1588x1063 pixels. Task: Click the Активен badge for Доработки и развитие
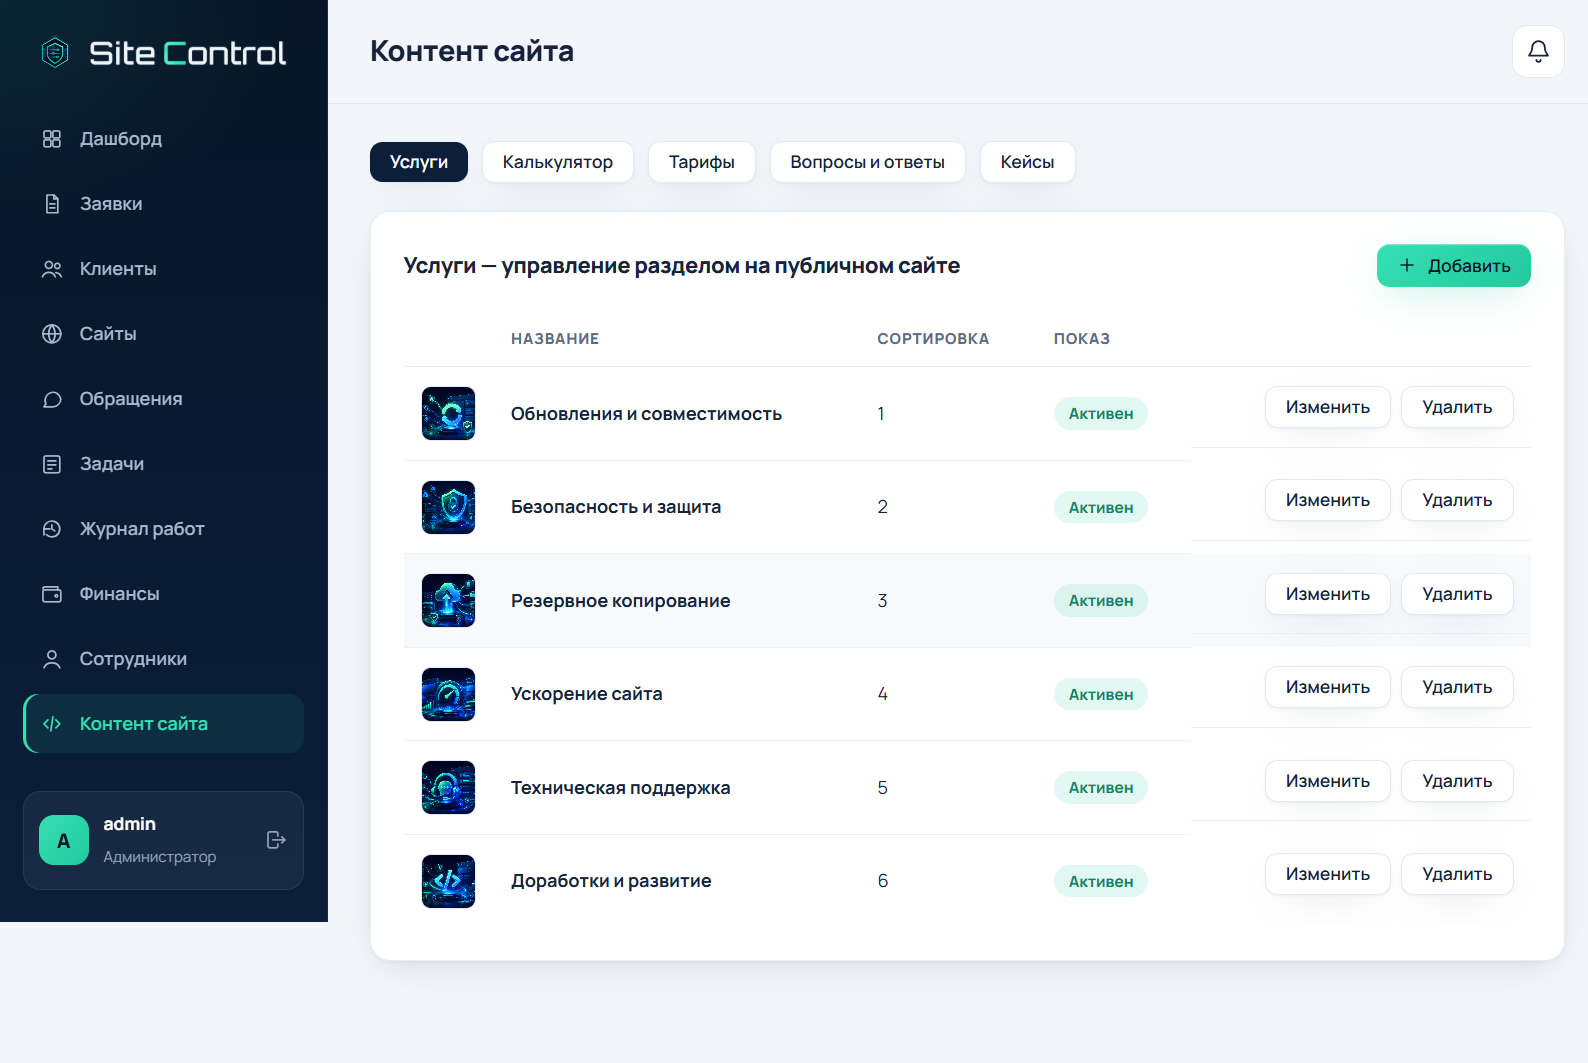(x=1101, y=881)
